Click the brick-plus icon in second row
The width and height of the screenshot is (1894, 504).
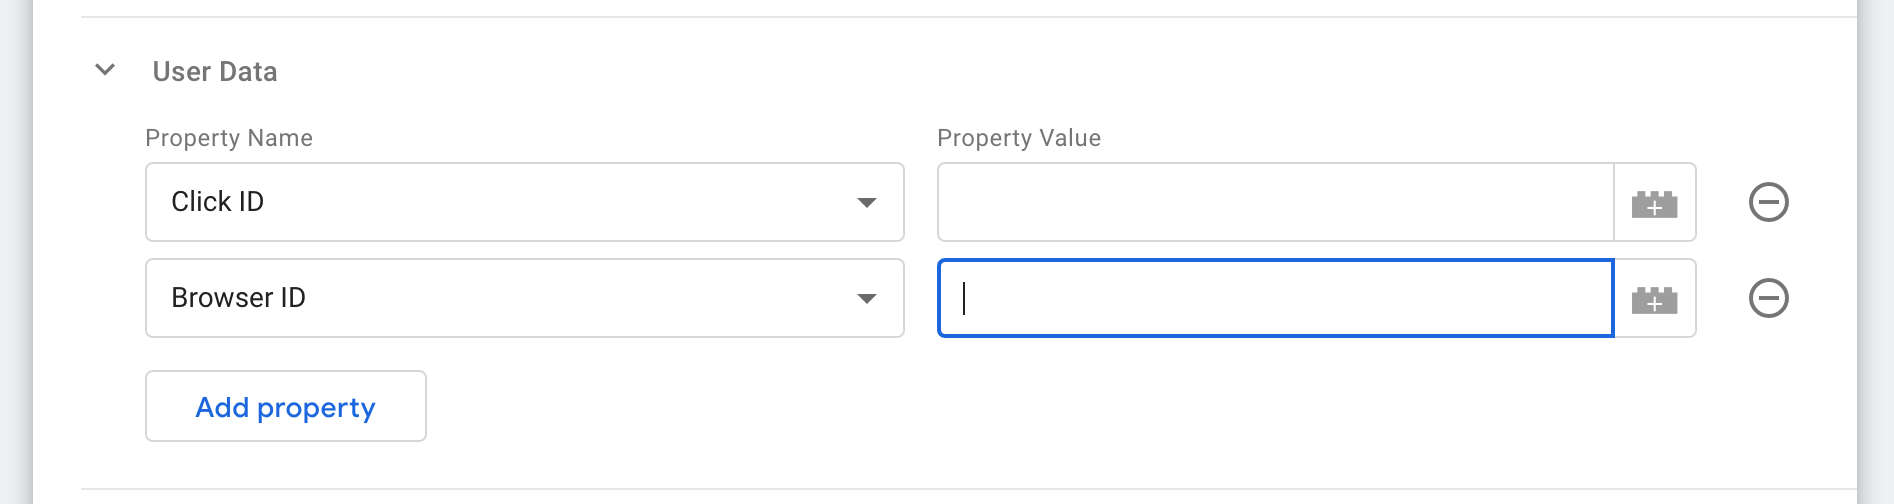[1654, 299]
